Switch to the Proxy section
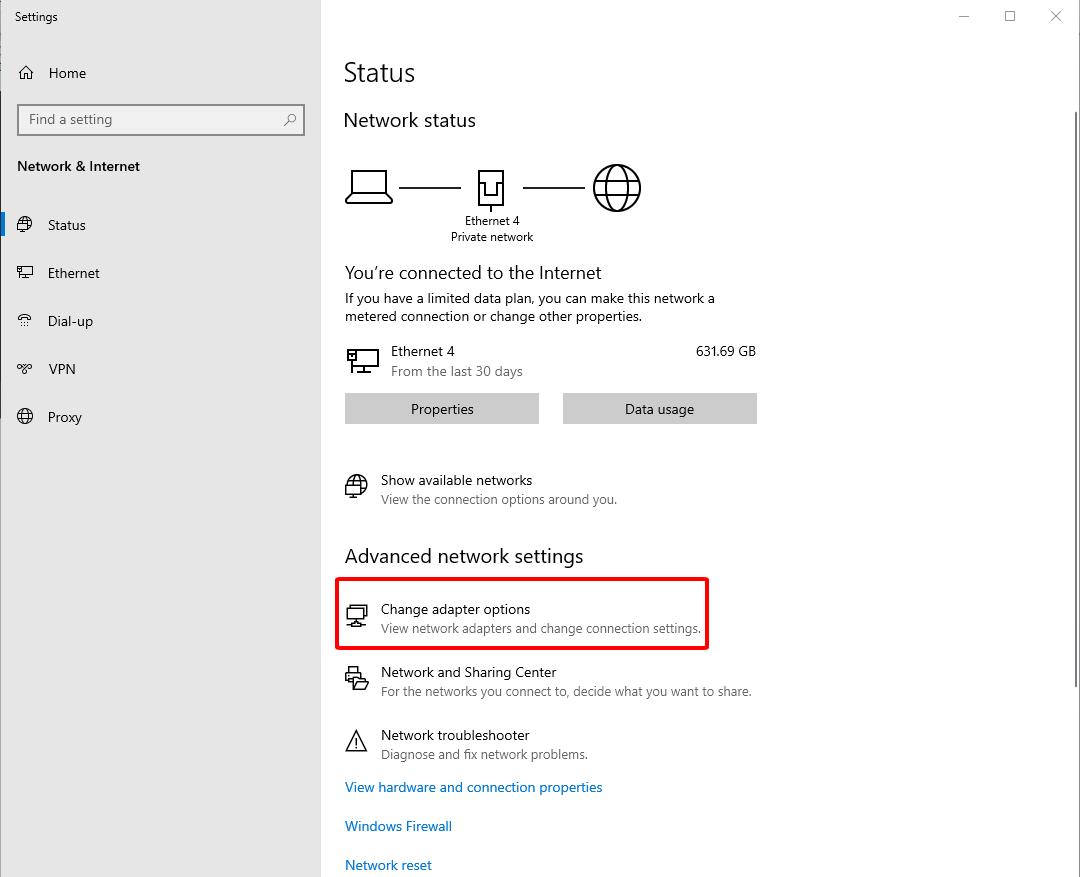 [65, 417]
